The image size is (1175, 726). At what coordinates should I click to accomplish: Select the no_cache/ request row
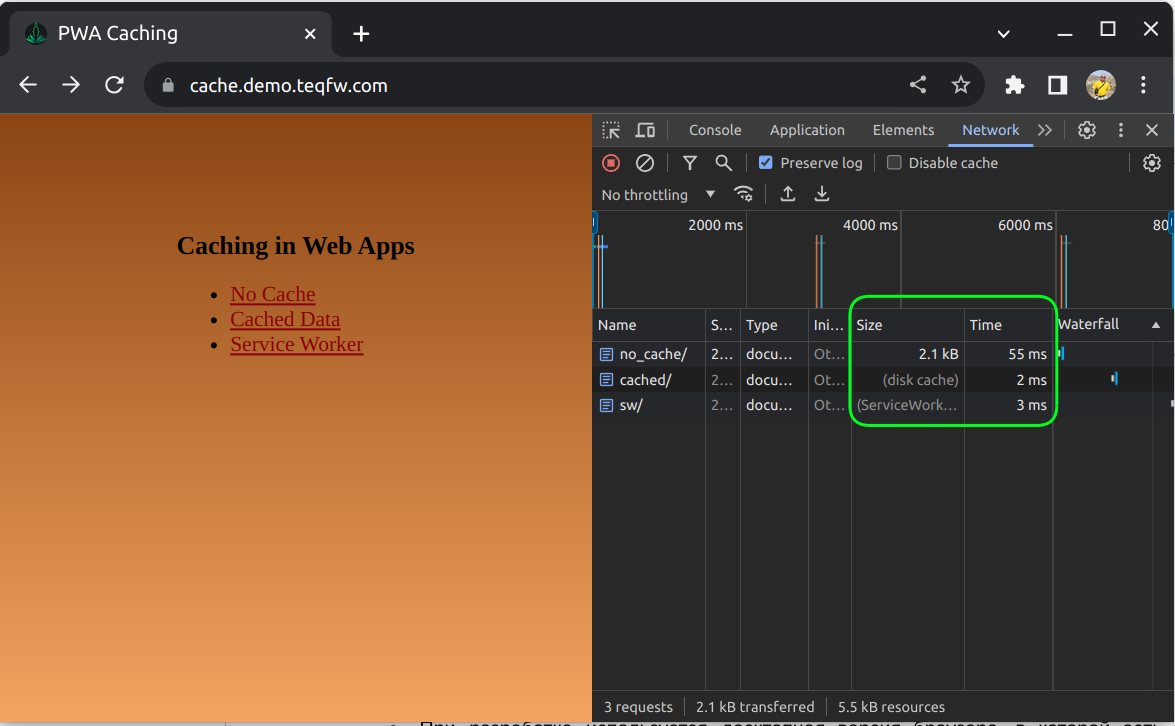[x=652, y=354]
